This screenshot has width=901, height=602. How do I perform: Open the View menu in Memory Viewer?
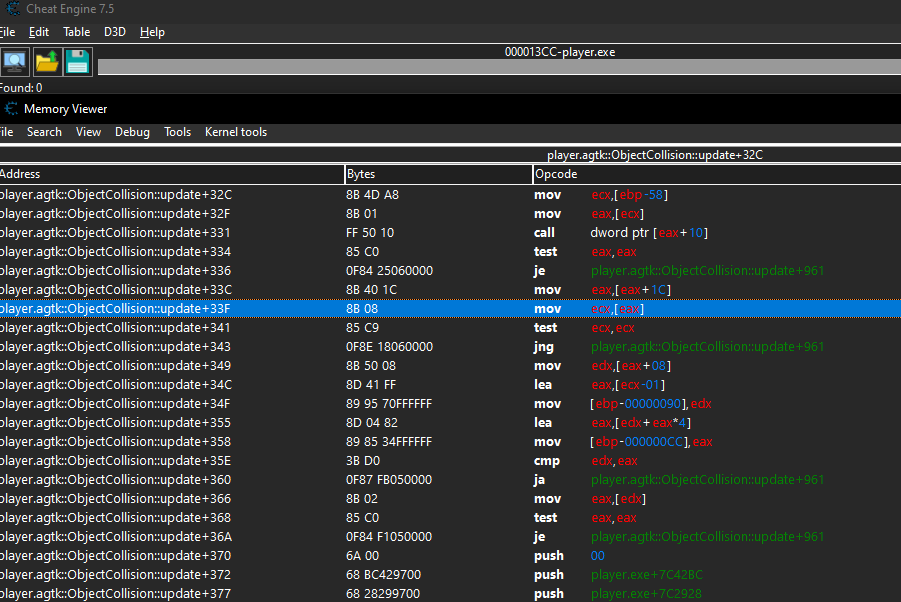pos(88,132)
